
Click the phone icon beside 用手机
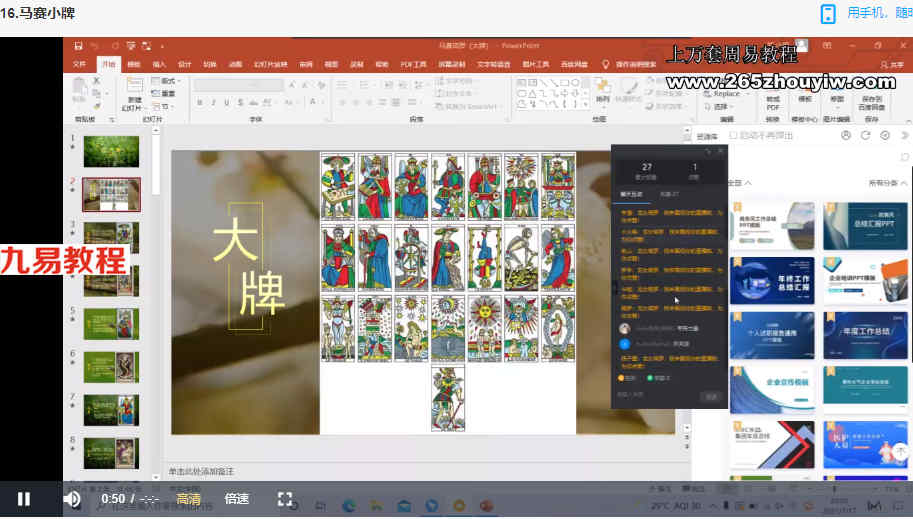pyautogui.click(x=827, y=13)
